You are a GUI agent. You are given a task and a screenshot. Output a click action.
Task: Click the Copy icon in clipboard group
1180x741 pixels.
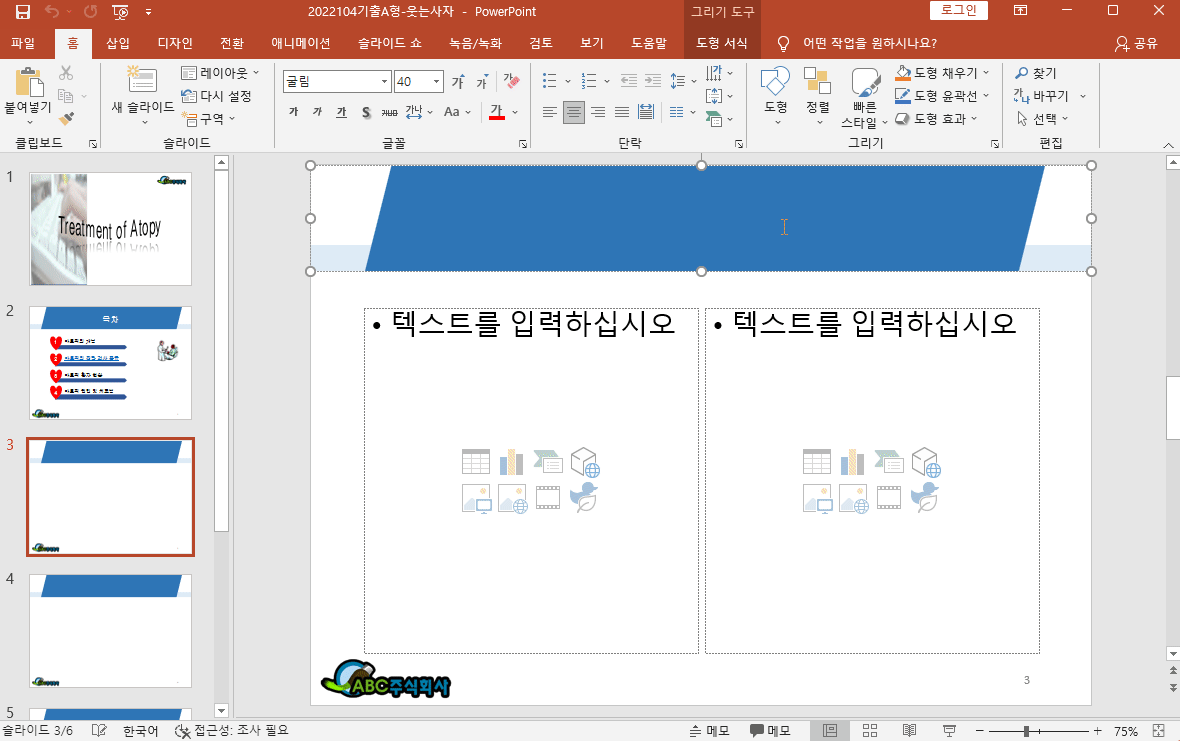pyautogui.click(x=65, y=96)
